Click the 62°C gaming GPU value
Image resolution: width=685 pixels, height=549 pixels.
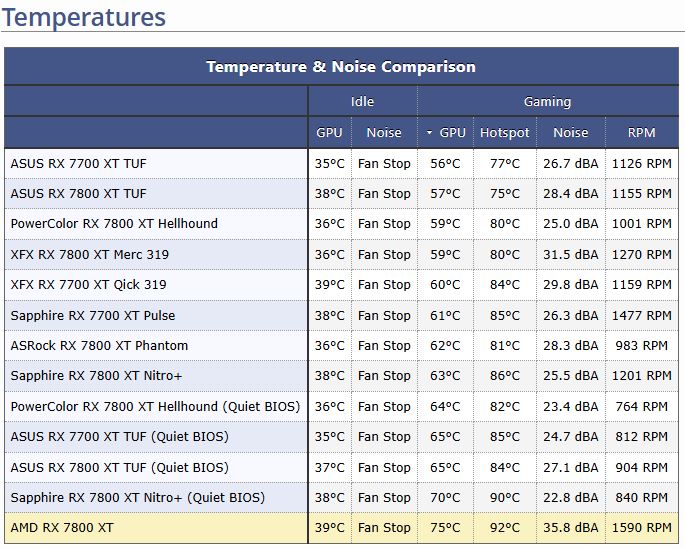click(445, 345)
